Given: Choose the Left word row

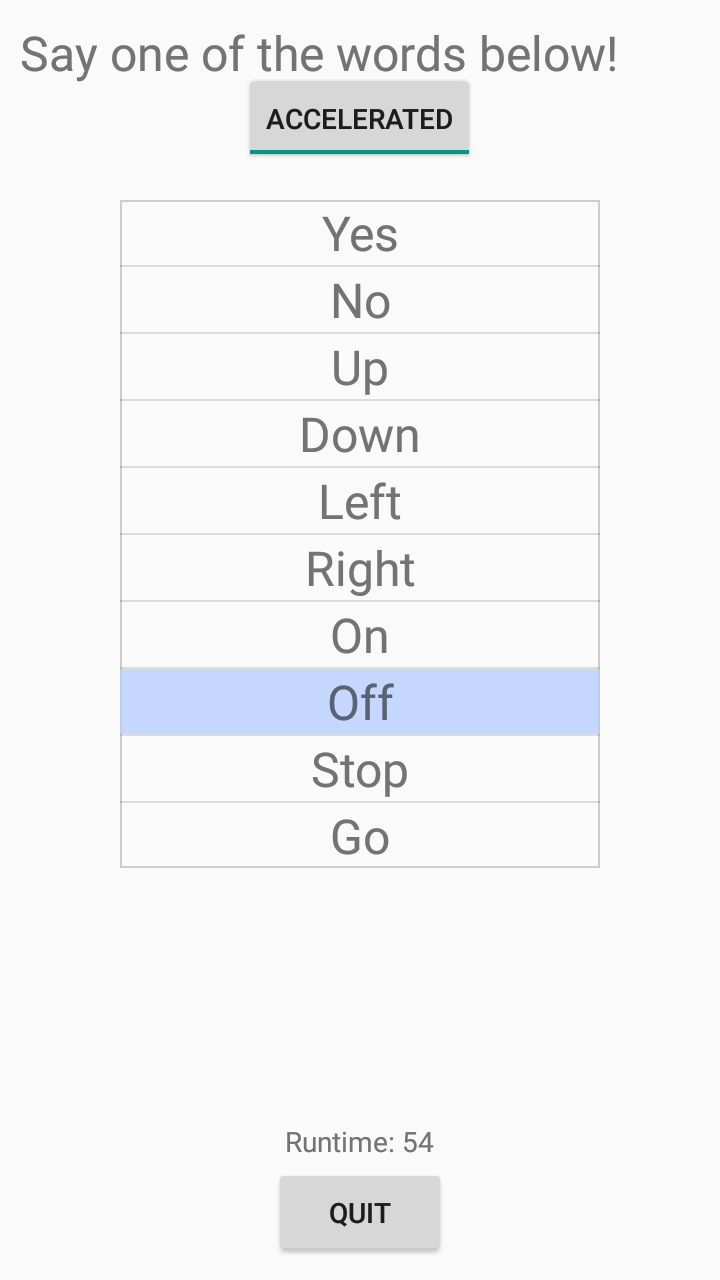Looking at the screenshot, I should (360, 502).
